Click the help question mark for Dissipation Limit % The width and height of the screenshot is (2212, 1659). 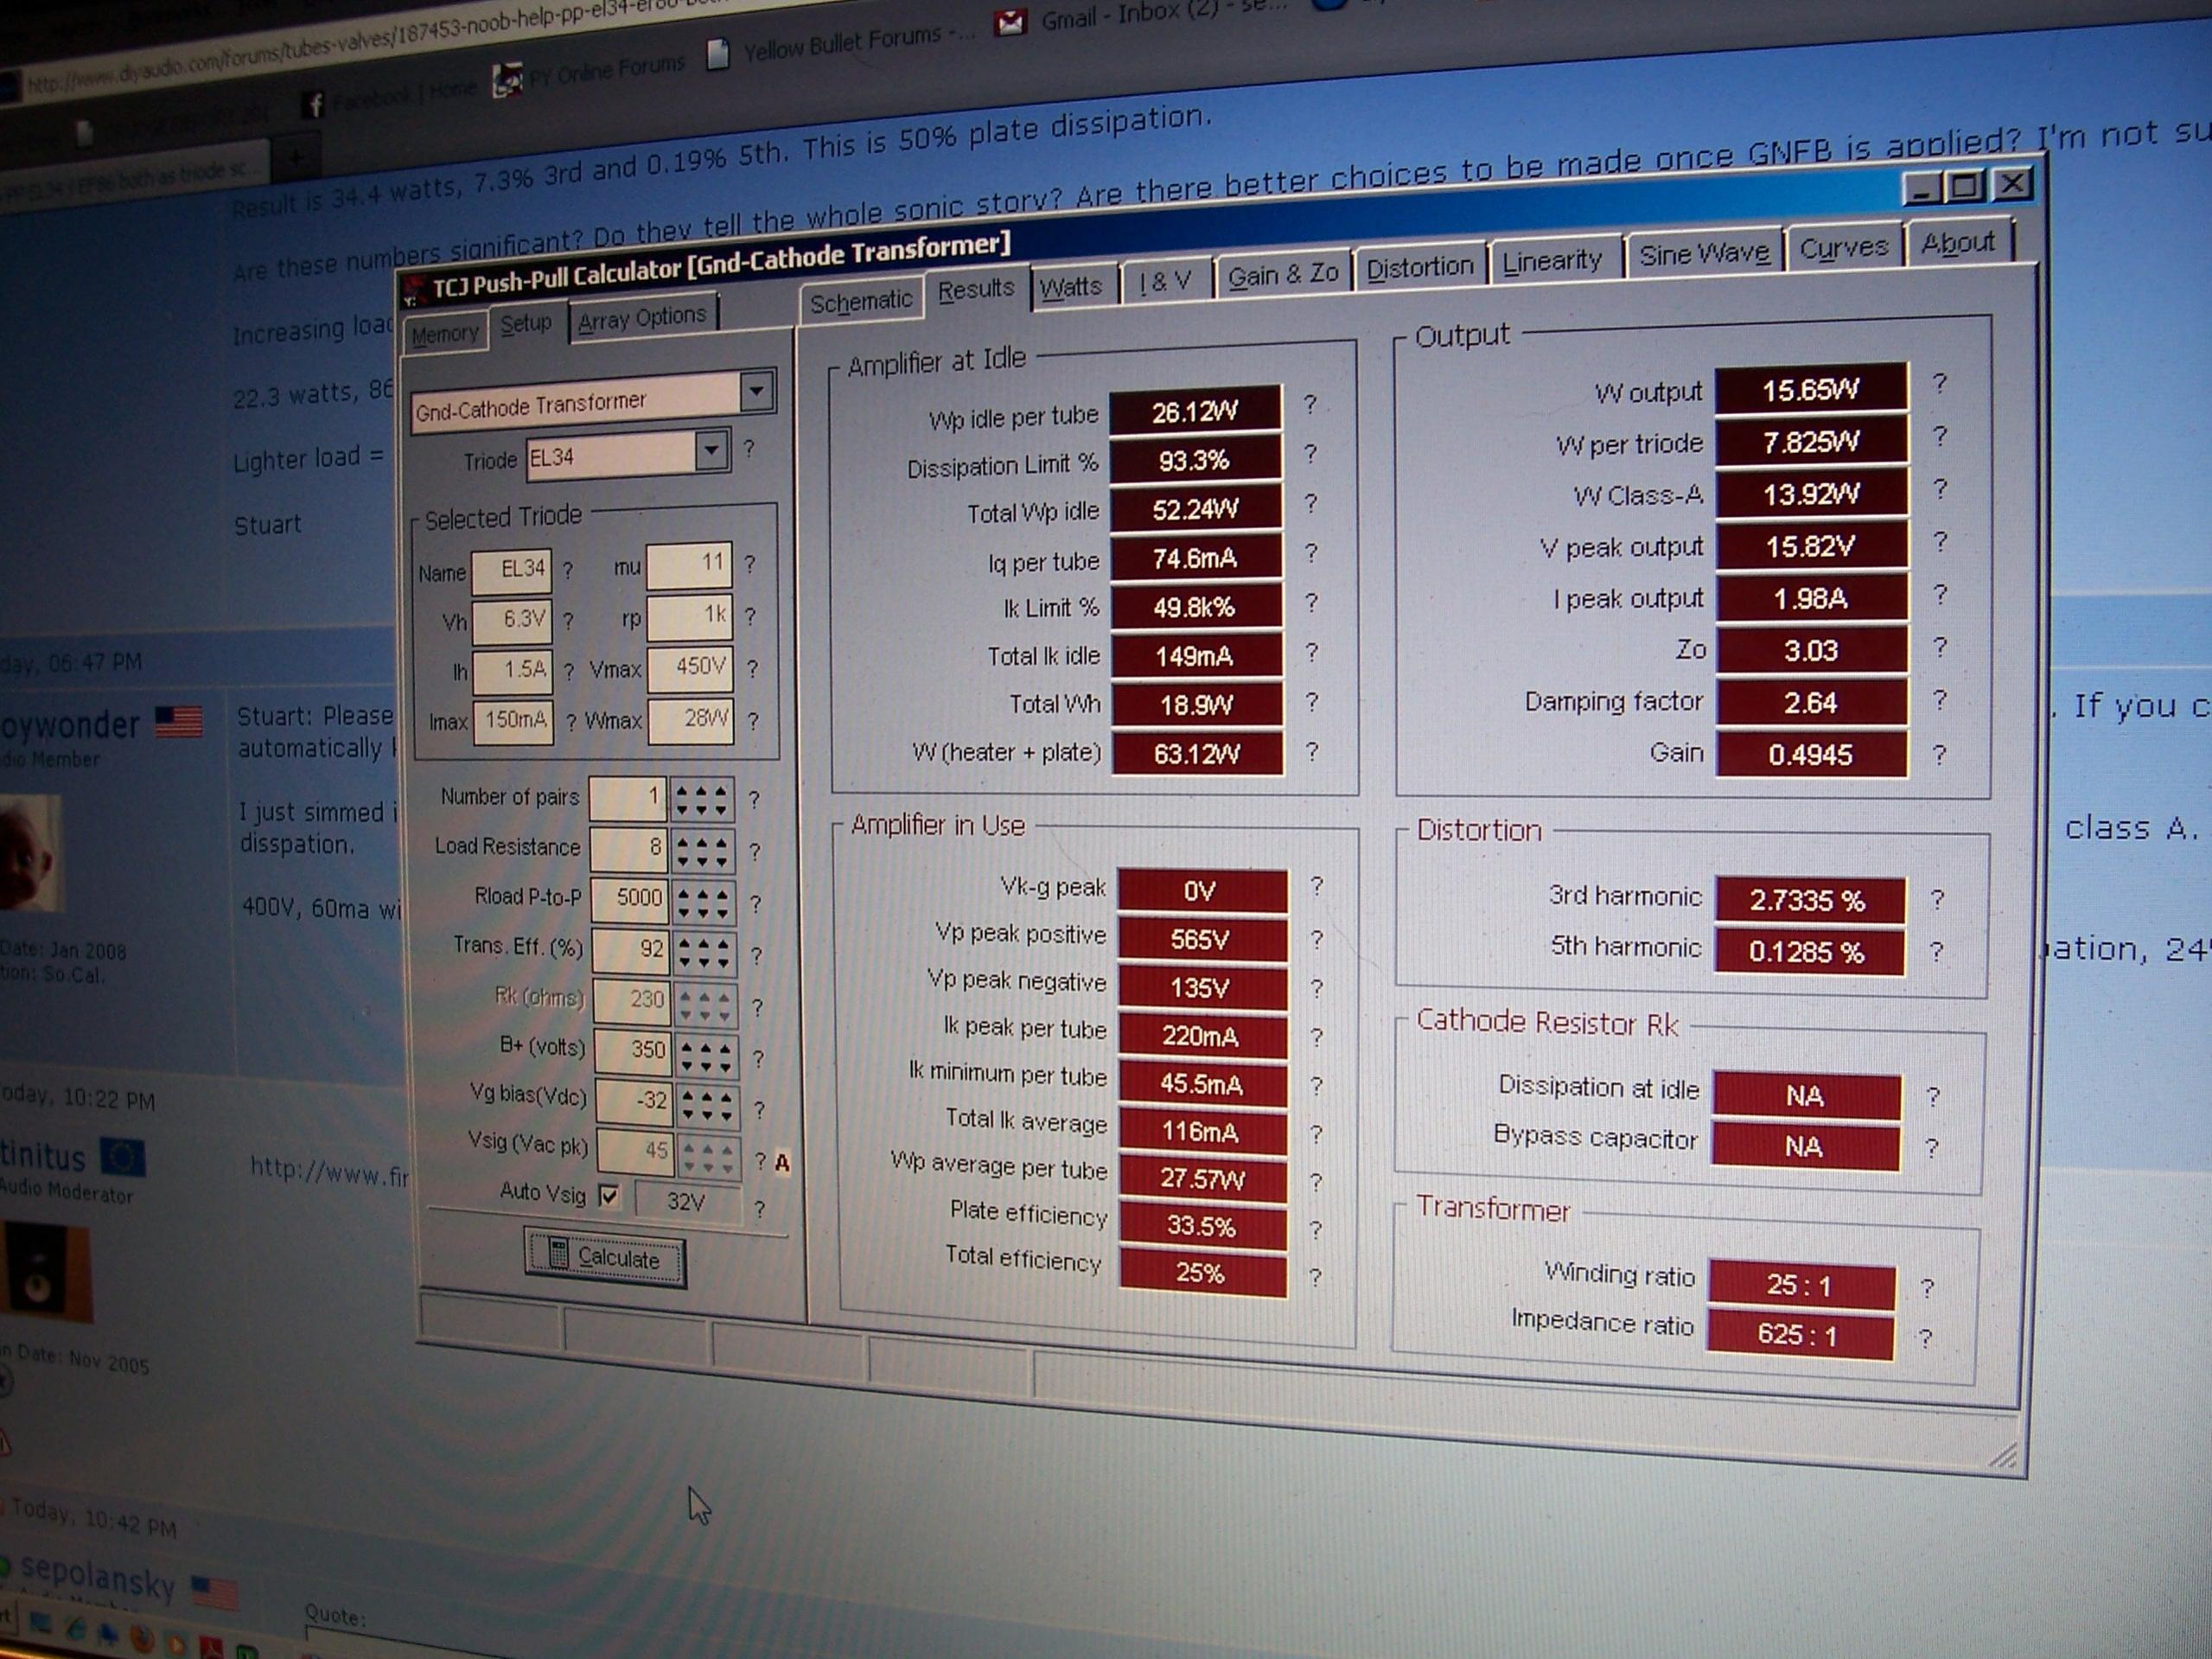pyautogui.click(x=1310, y=453)
